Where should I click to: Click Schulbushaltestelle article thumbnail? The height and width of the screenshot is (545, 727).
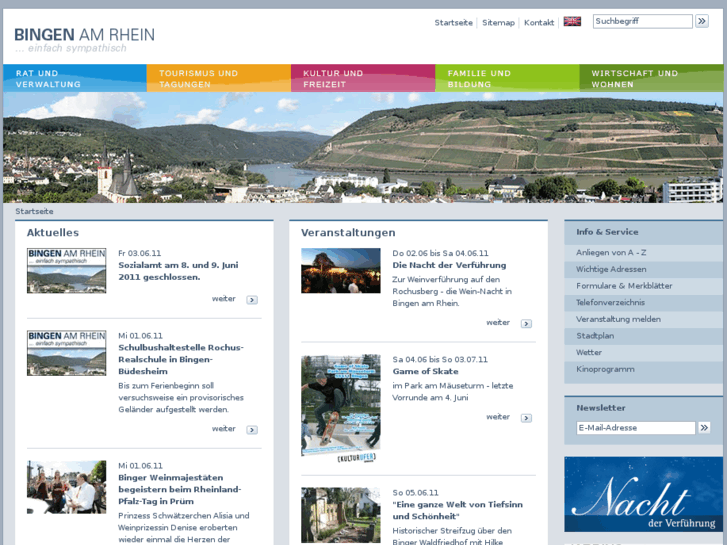point(66,353)
